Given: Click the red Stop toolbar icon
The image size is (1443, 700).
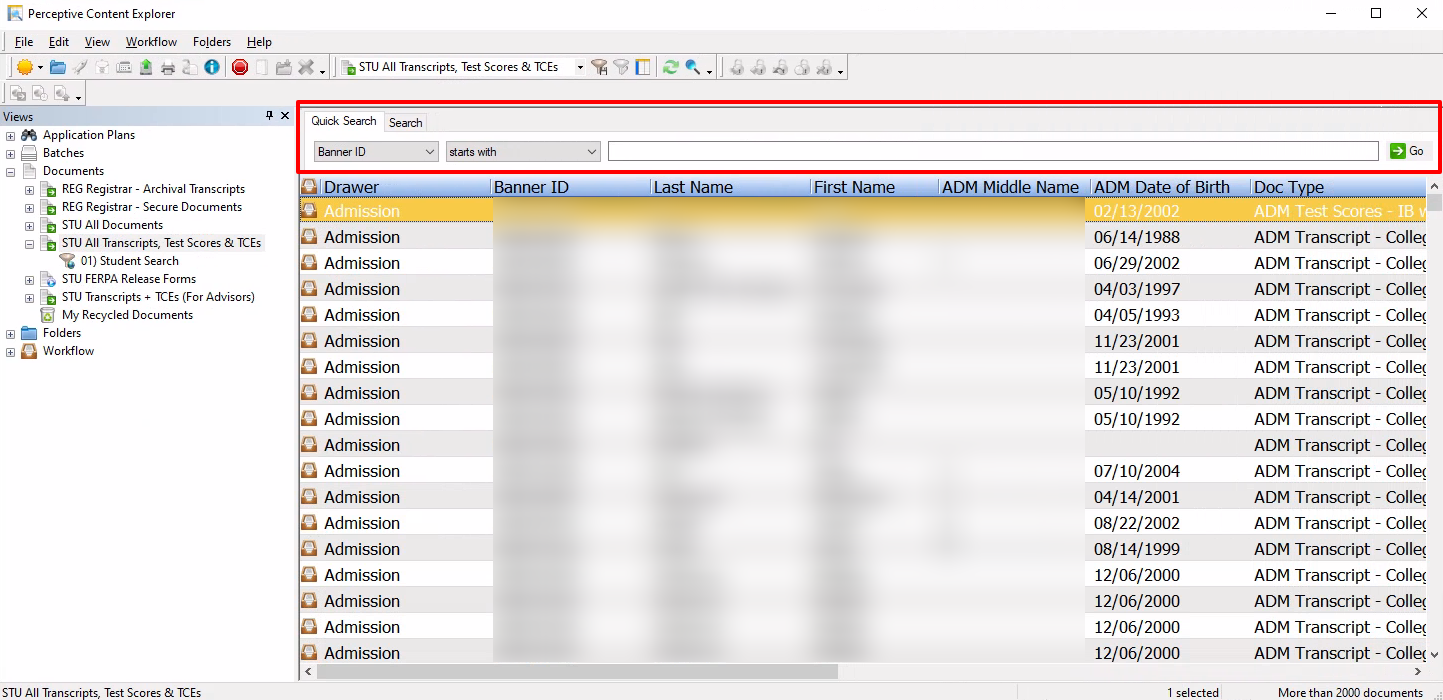Looking at the screenshot, I should coord(240,67).
